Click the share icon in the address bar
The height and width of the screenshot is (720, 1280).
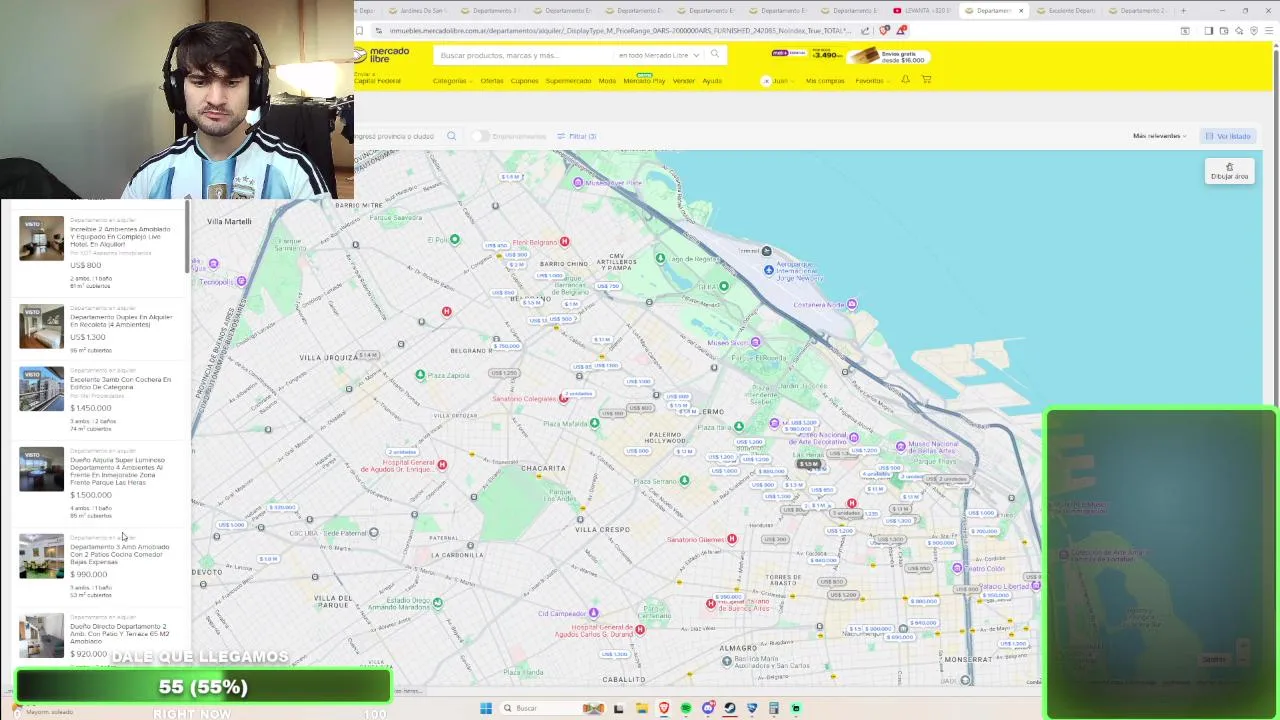point(865,31)
